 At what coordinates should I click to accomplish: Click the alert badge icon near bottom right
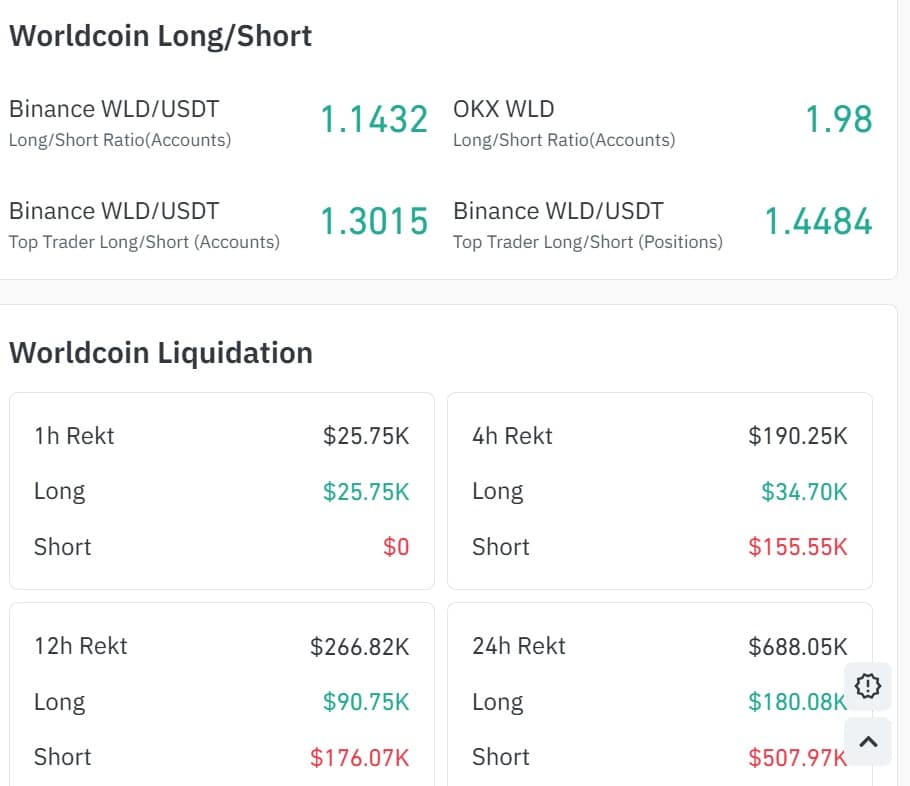coord(868,686)
